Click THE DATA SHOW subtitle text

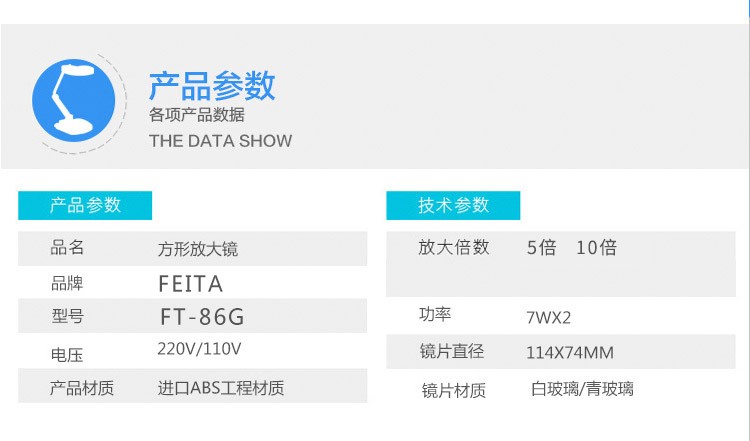point(221,141)
